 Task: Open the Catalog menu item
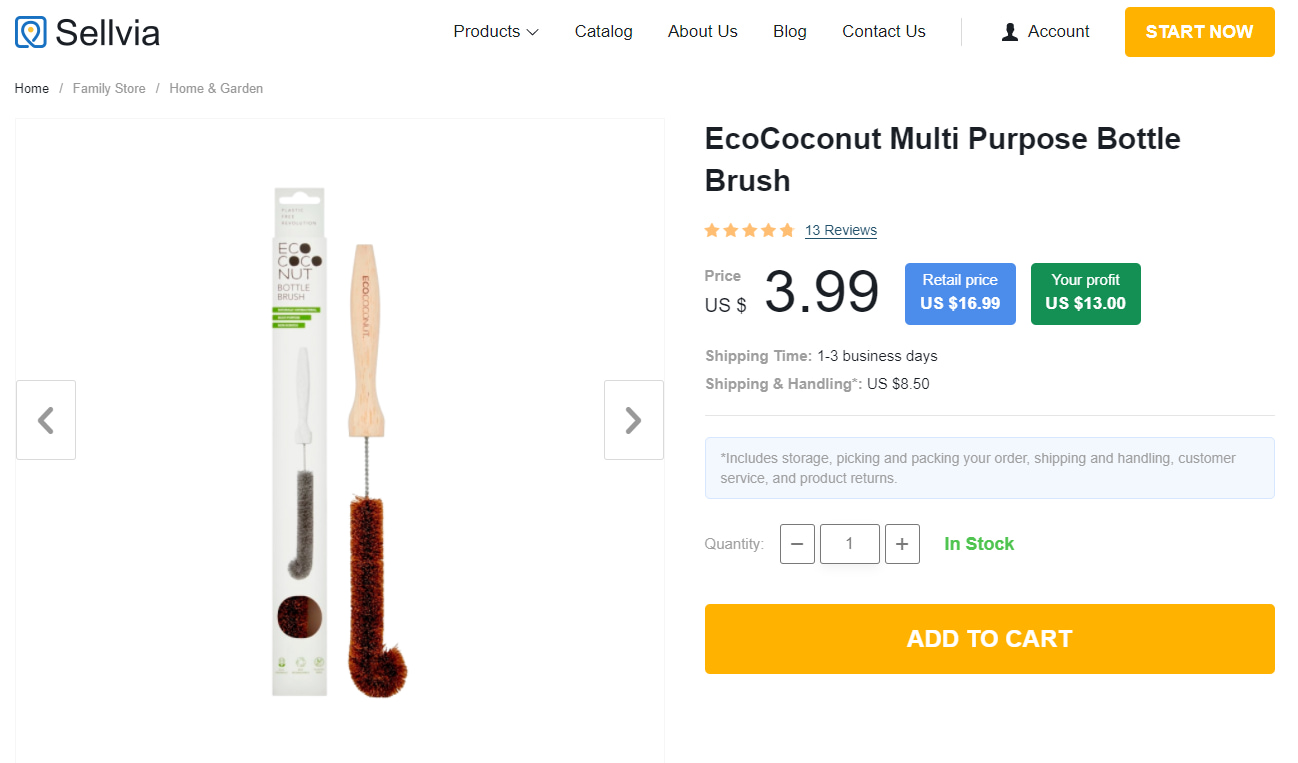pos(603,32)
